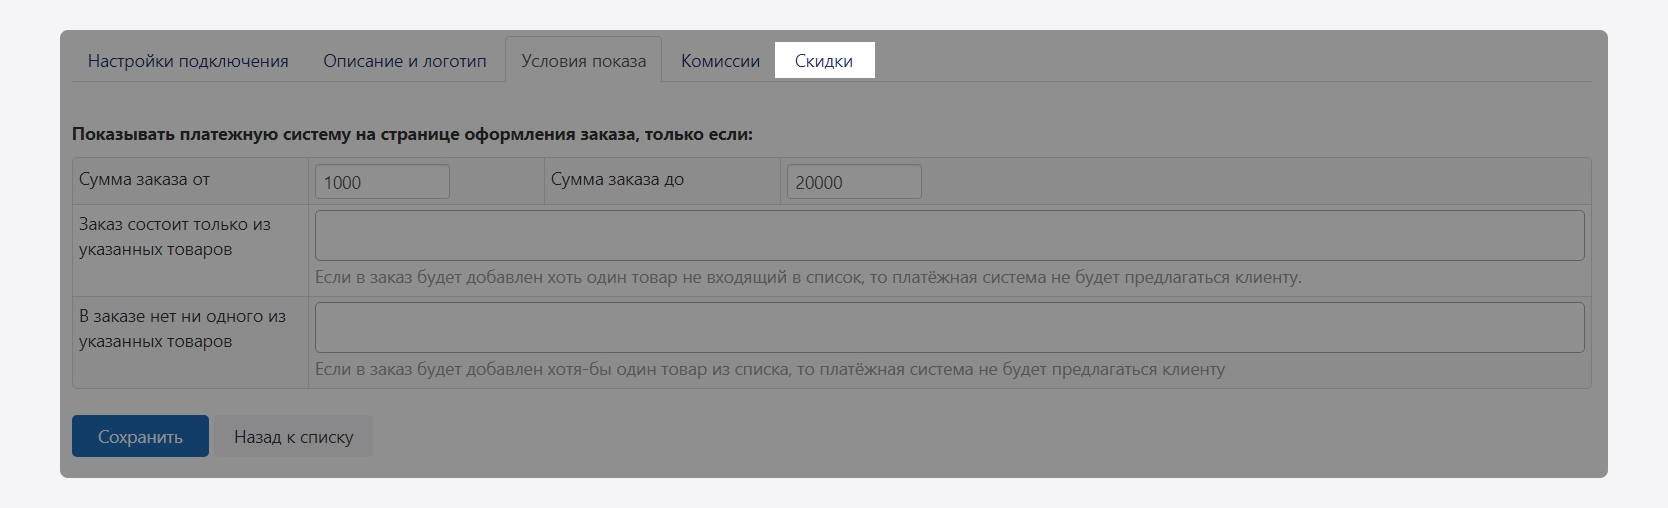The width and height of the screenshot is (1668, 508).
Task: Click the Сумма заказа до label
Action: (x=617, y=180)
